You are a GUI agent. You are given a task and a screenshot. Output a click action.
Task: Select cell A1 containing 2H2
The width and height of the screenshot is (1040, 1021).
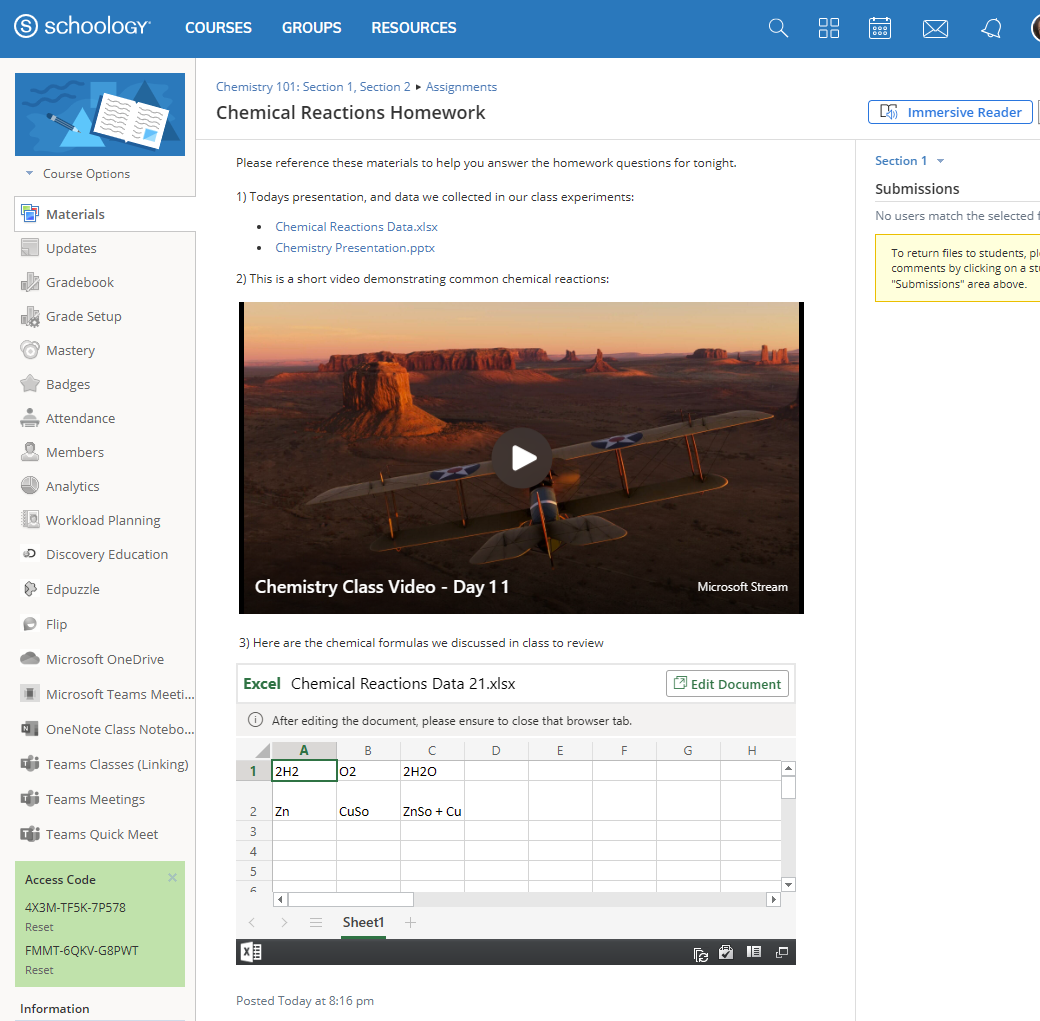[304, 771]
